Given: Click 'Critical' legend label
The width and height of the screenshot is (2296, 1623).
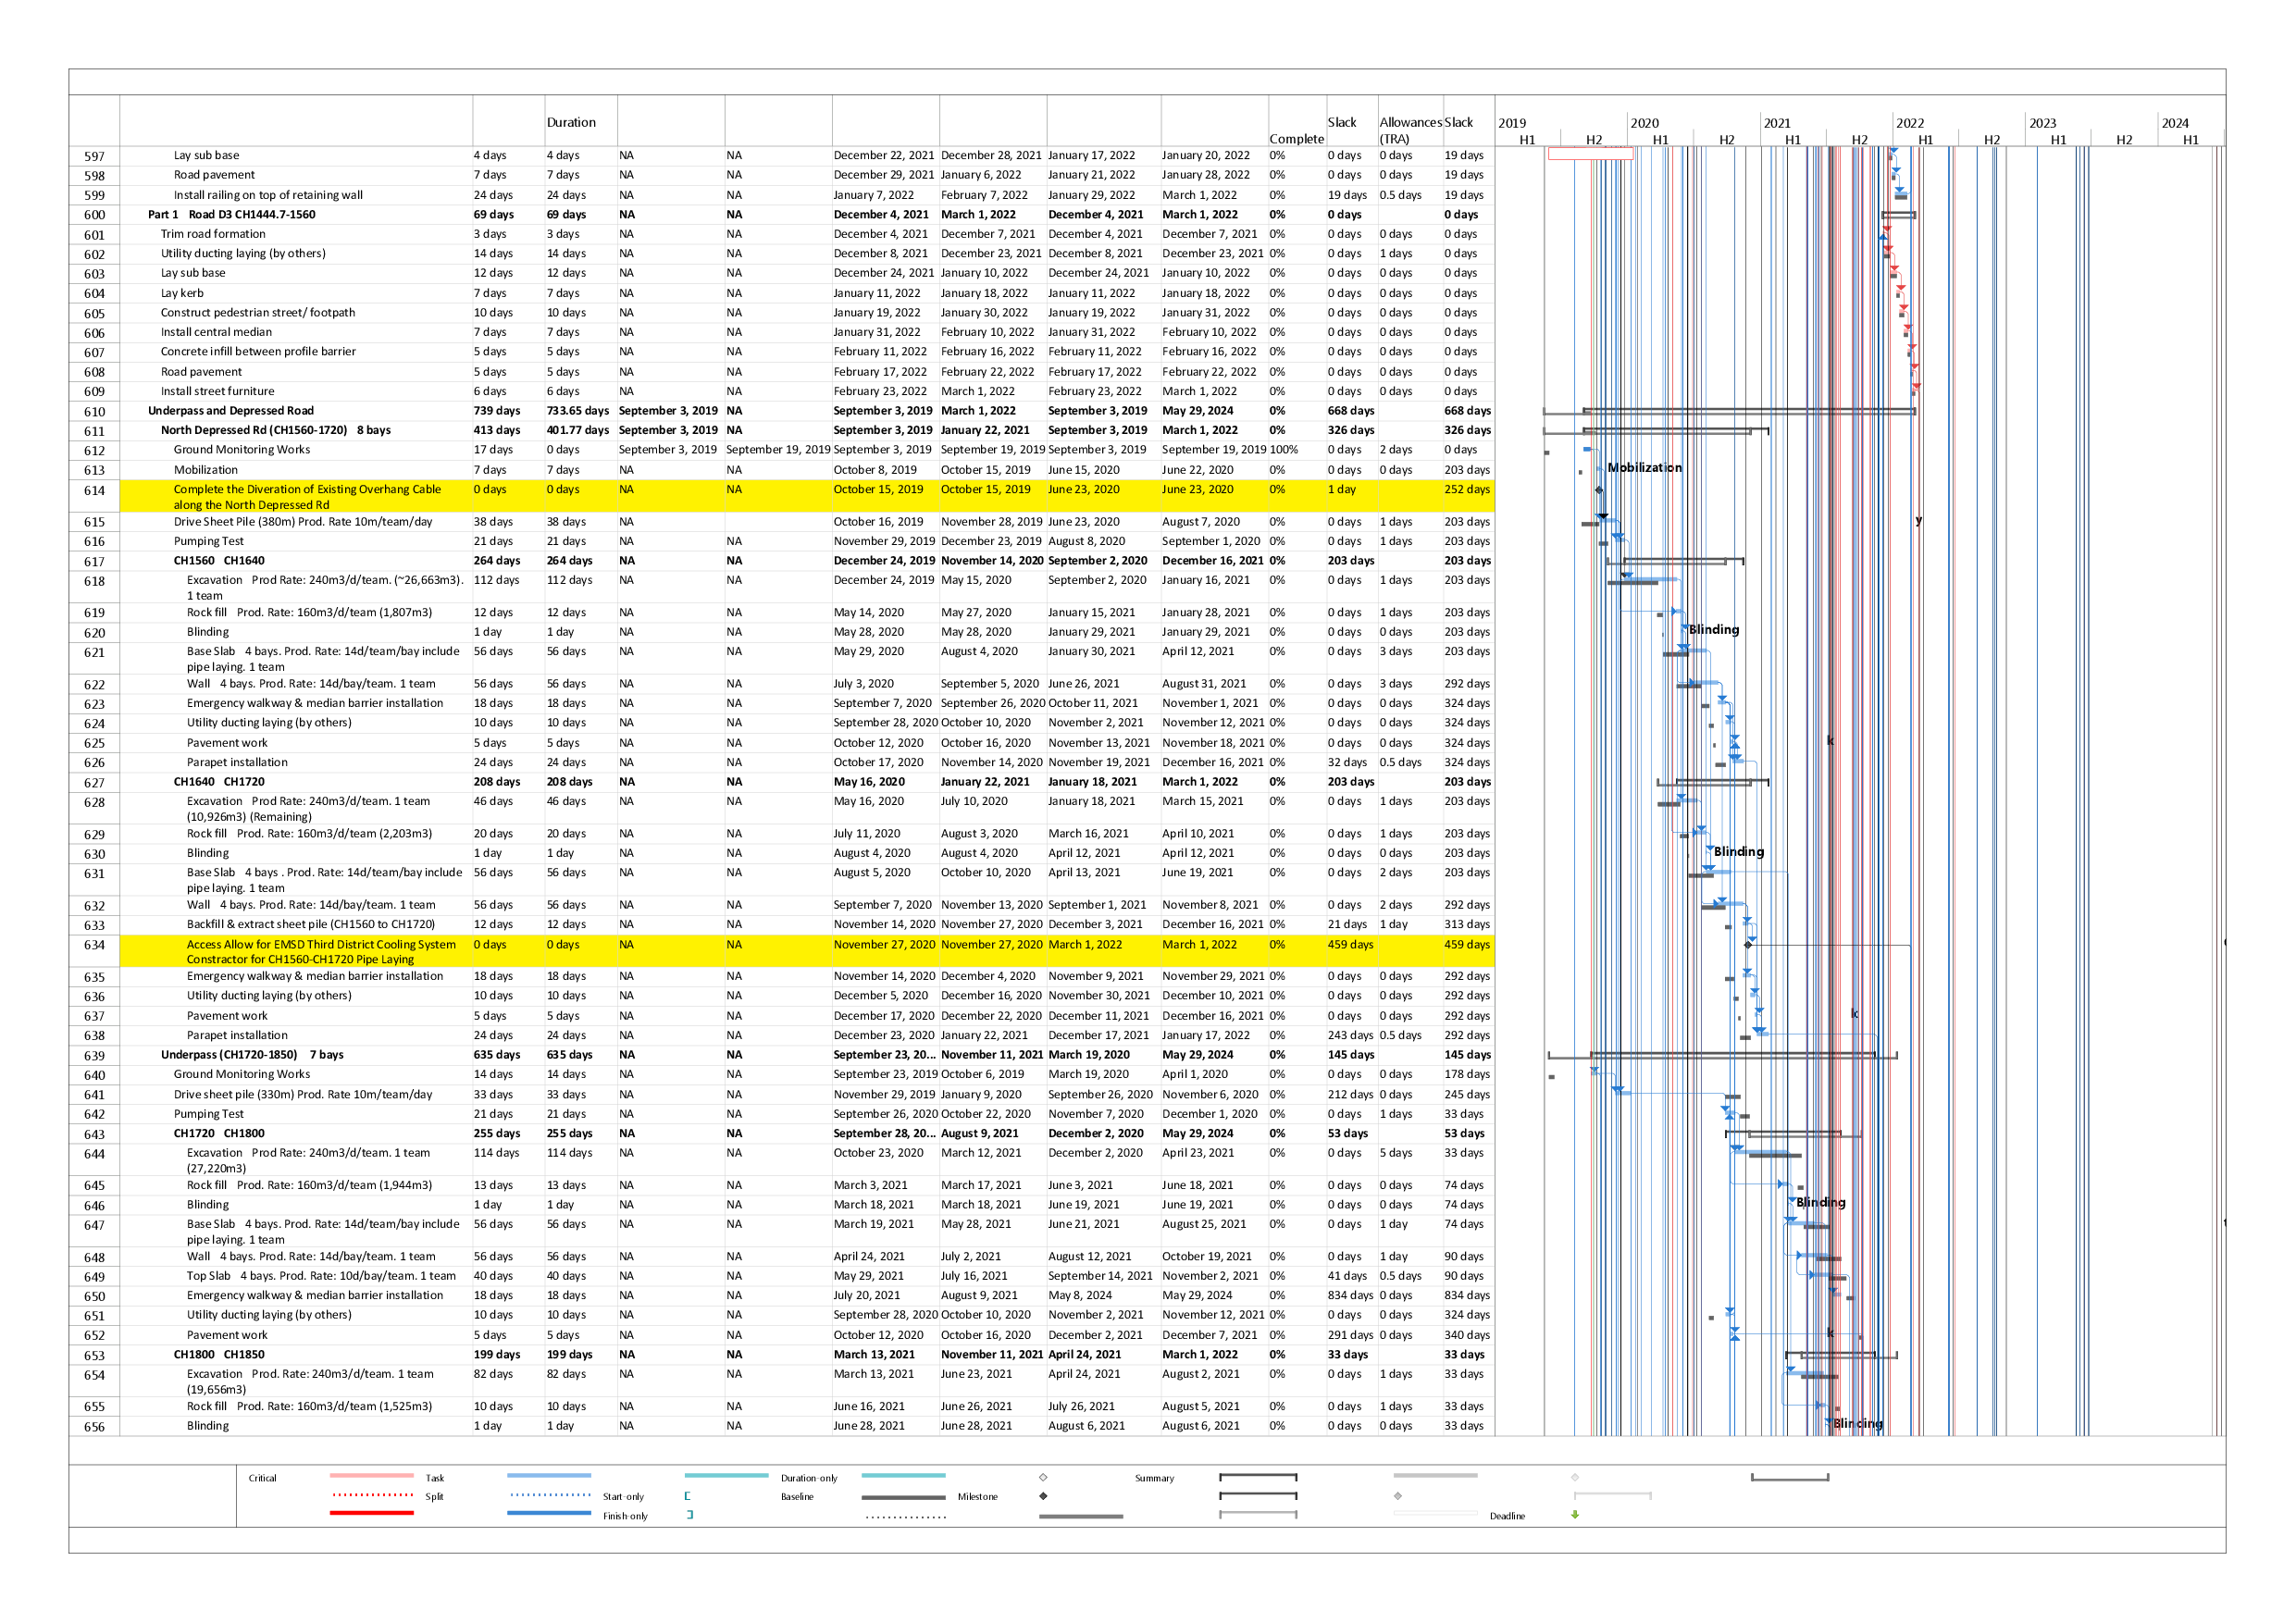Looking at the screenshot, I should (262, 1479).
